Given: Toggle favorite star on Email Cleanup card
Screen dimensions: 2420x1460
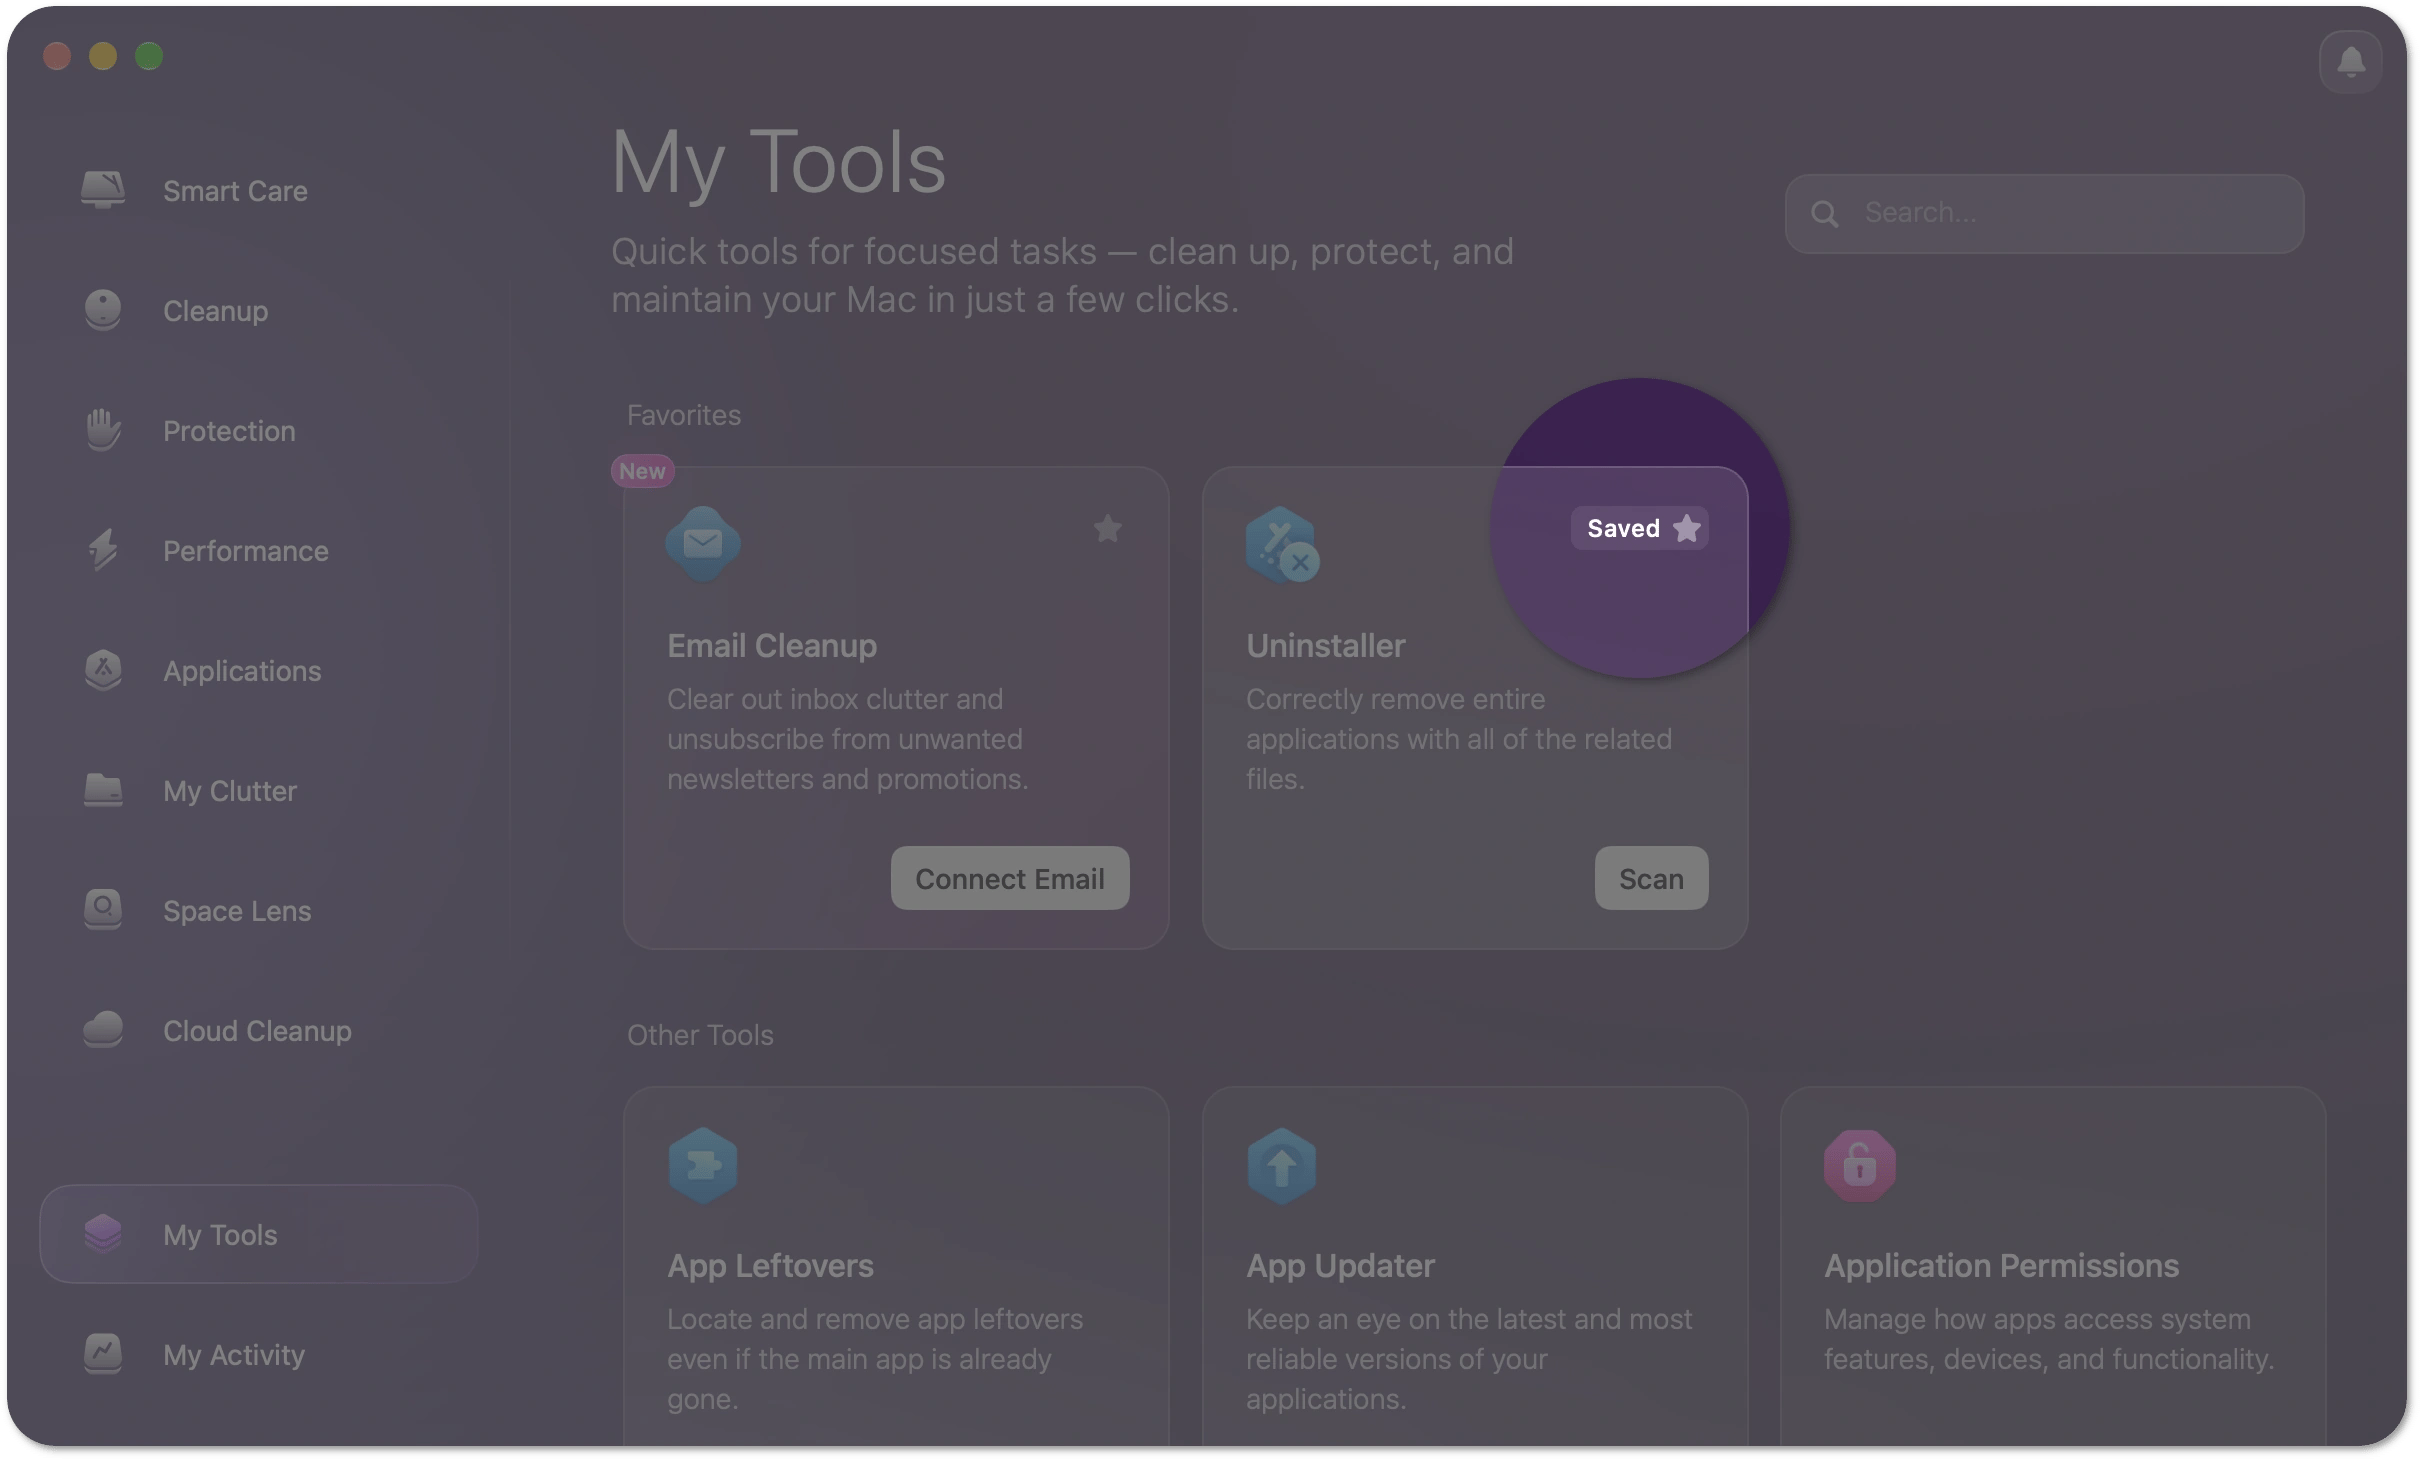Looking at the screenshot, I should pos(1107,528).
